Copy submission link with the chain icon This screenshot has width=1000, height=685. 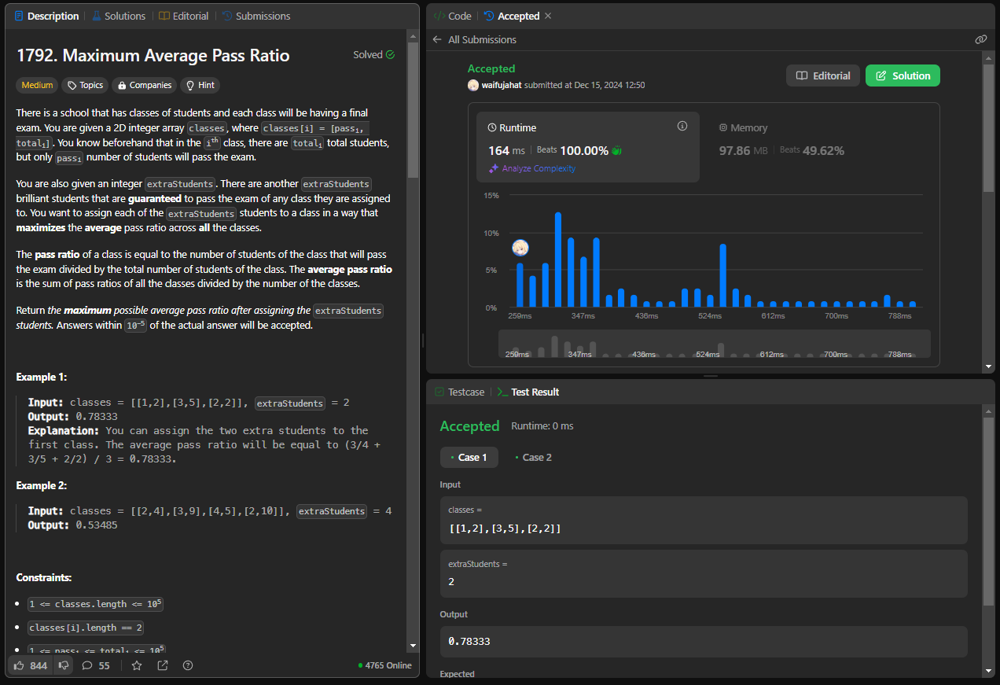tap(981, 40)
